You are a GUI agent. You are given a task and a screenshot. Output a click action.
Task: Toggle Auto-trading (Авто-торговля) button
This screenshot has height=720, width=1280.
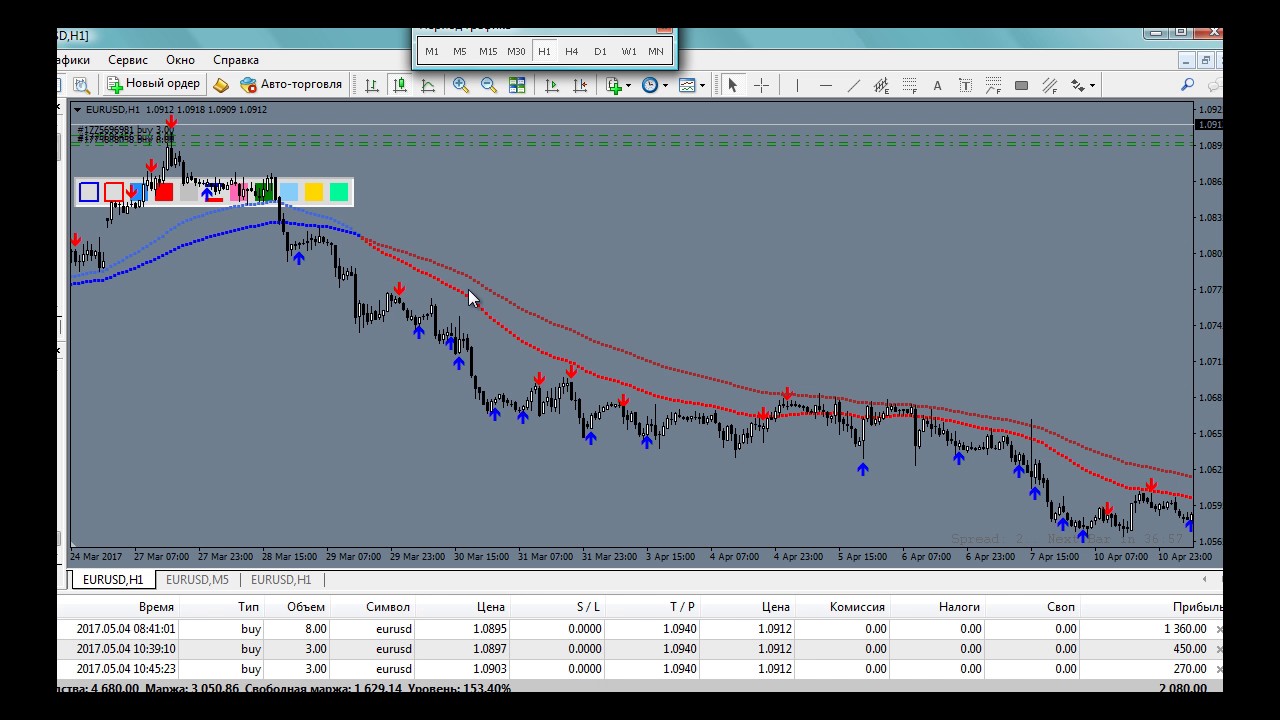point(291,85)
